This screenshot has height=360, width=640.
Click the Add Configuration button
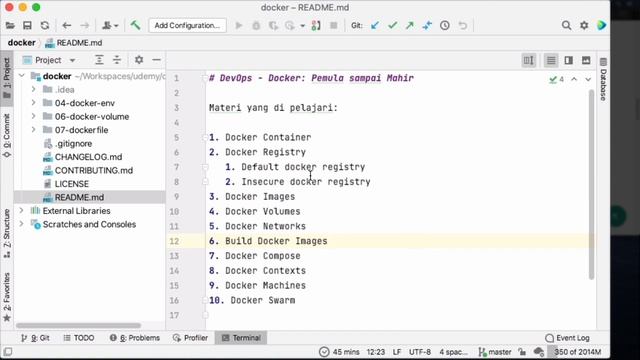(x=187, y=25)
